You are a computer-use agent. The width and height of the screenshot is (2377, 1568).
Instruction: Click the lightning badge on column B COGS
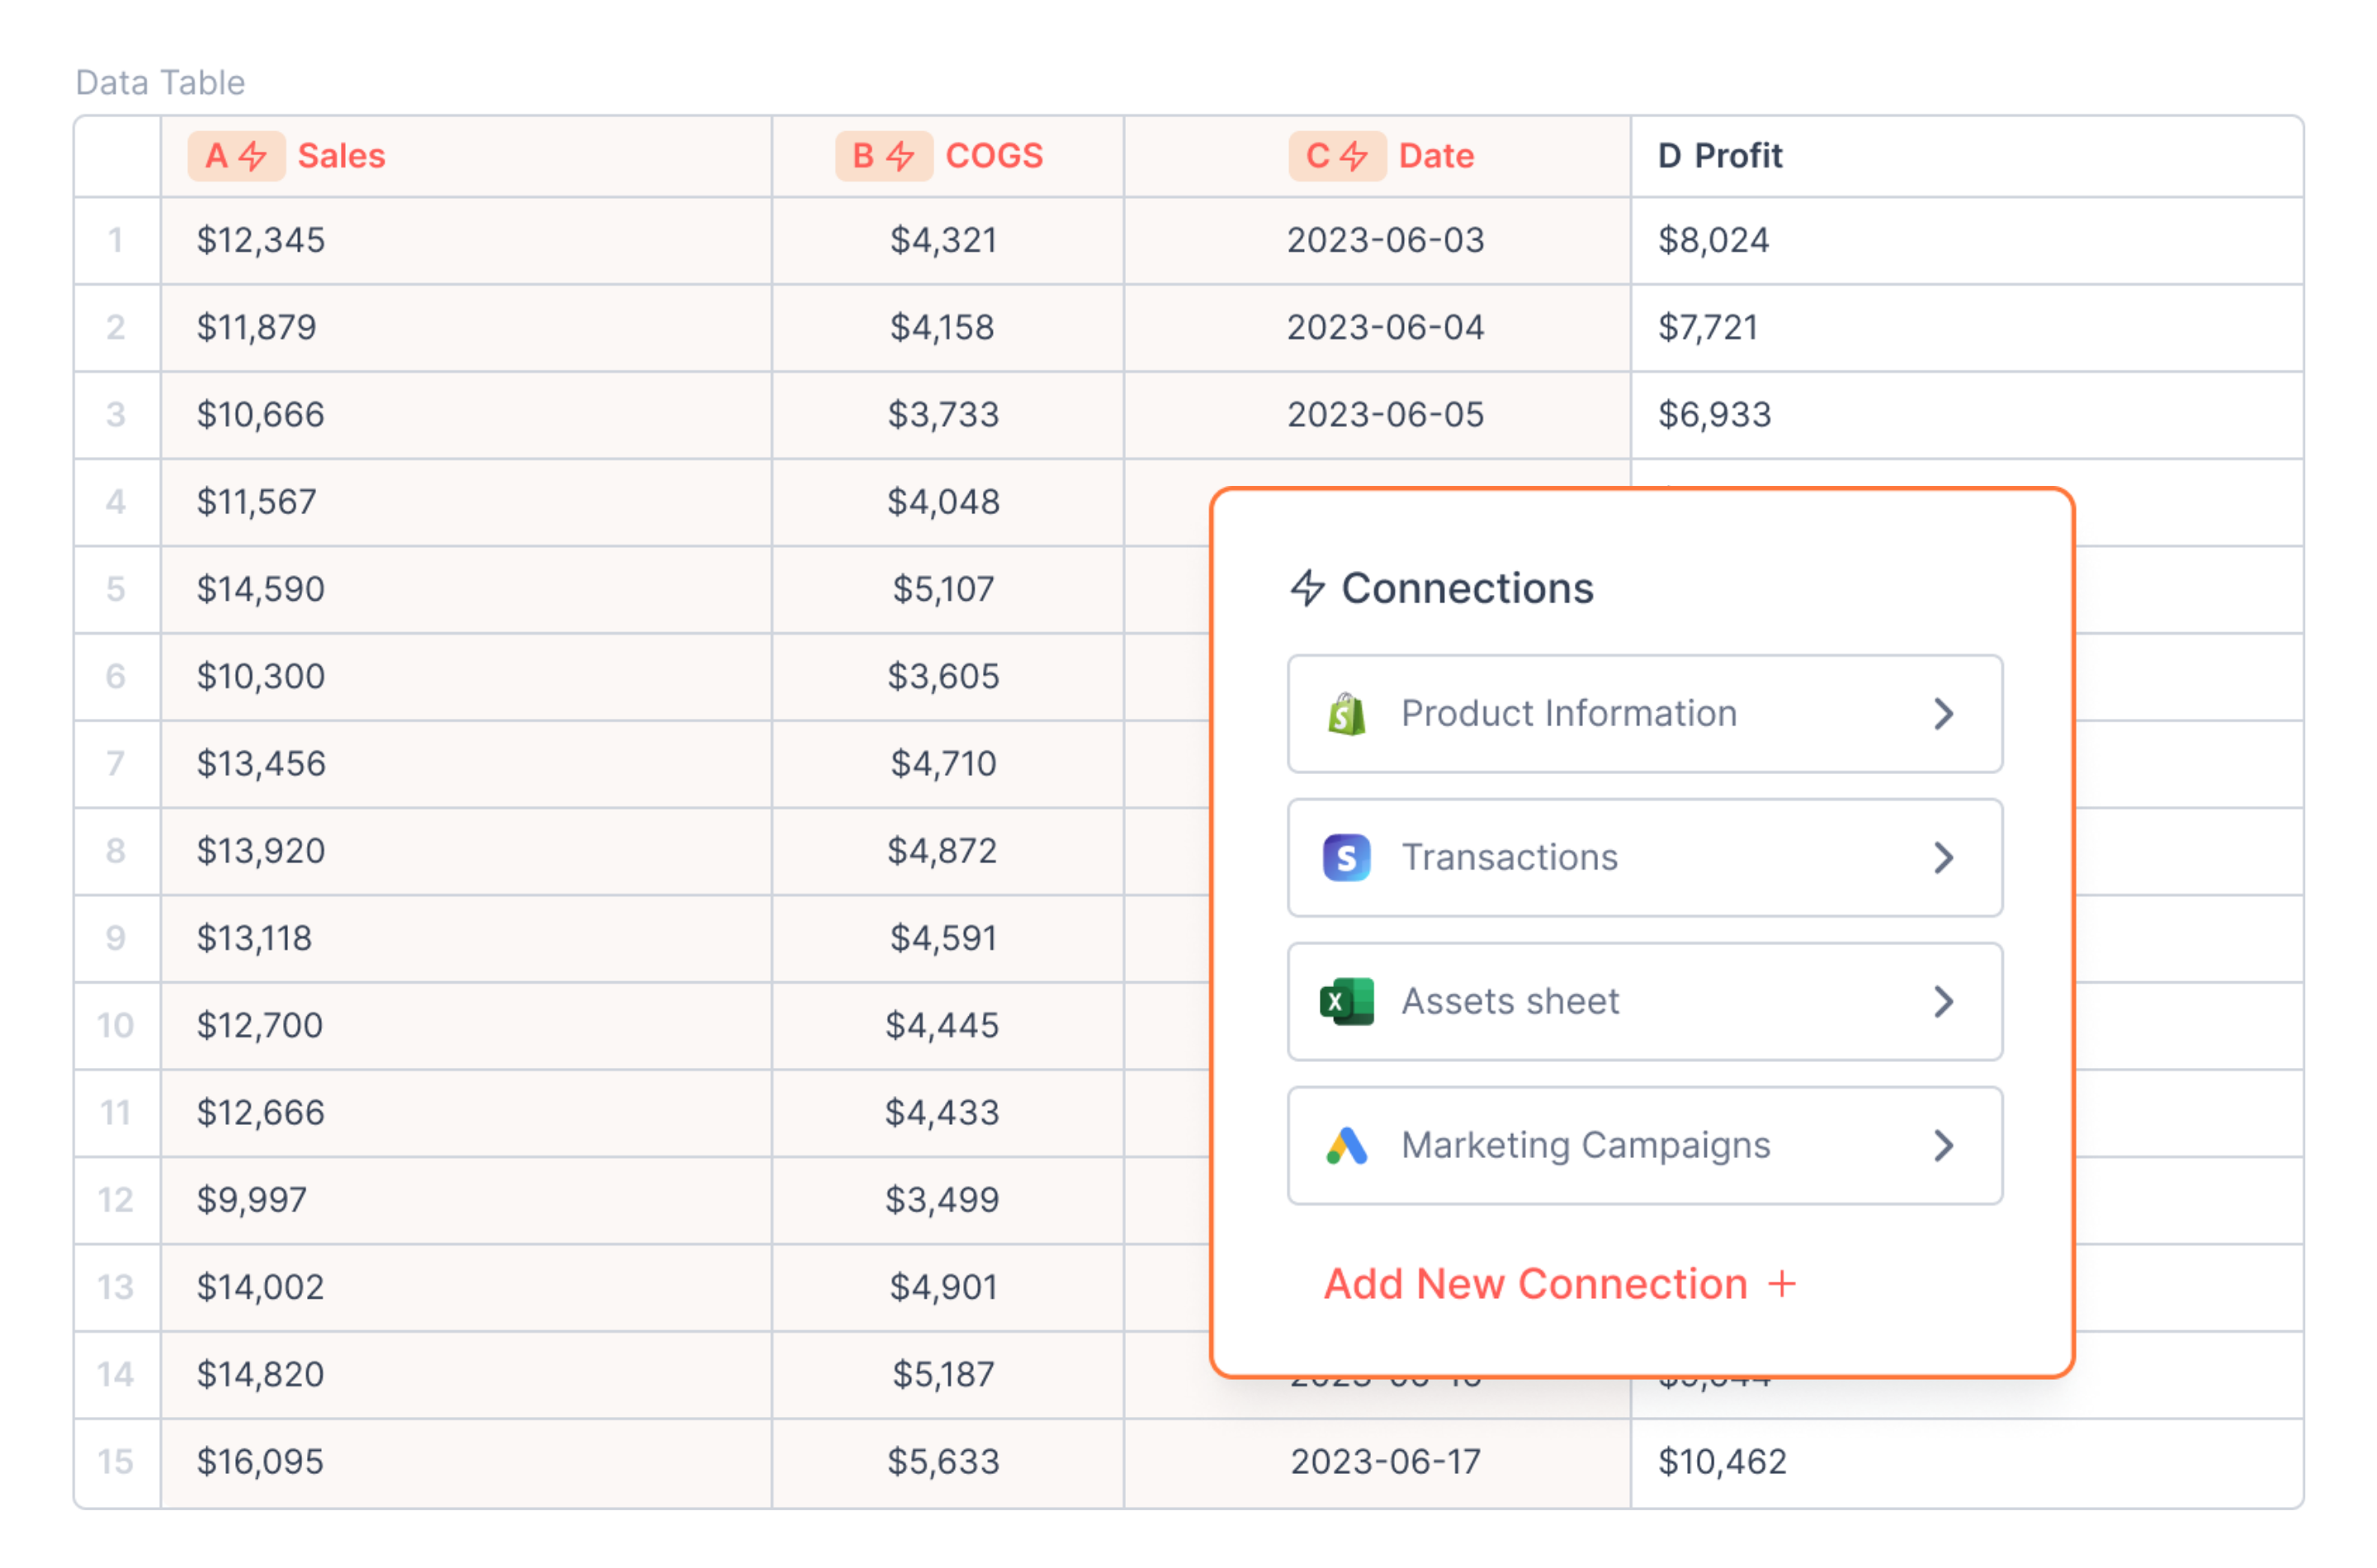point(884,156)
